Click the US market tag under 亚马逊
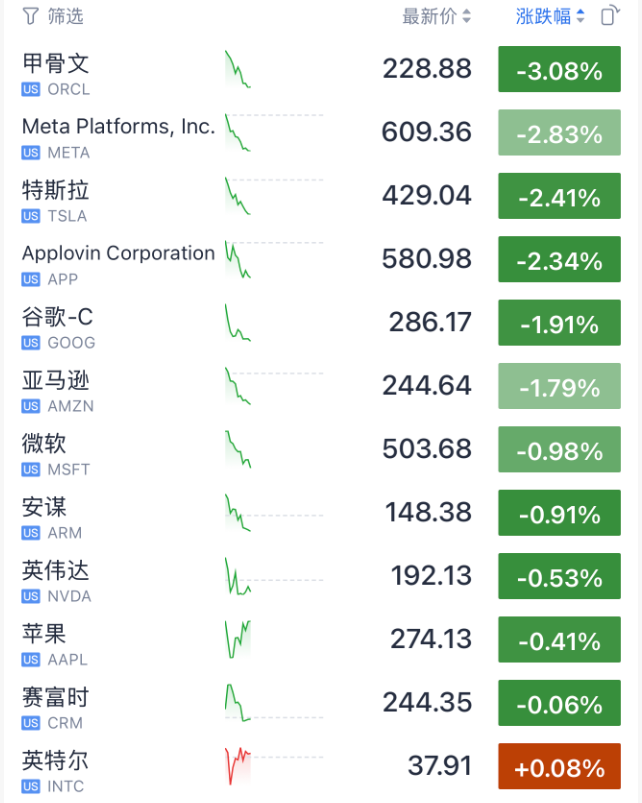The image size is (642, 803). [31, 406]
